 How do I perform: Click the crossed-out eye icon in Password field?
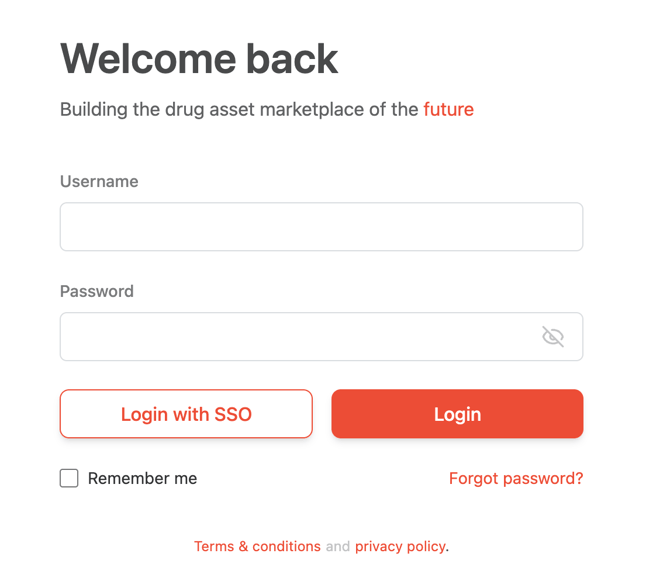click(x=553, y=337)
